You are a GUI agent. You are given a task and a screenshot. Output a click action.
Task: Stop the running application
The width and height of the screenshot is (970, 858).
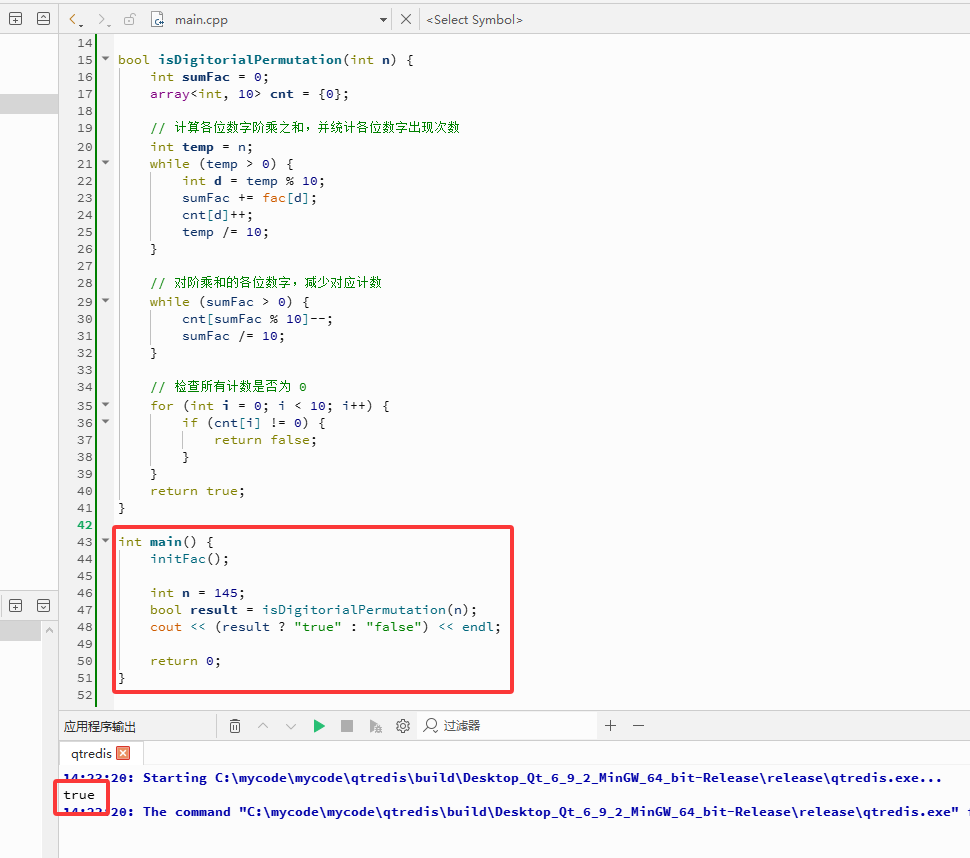347,726
